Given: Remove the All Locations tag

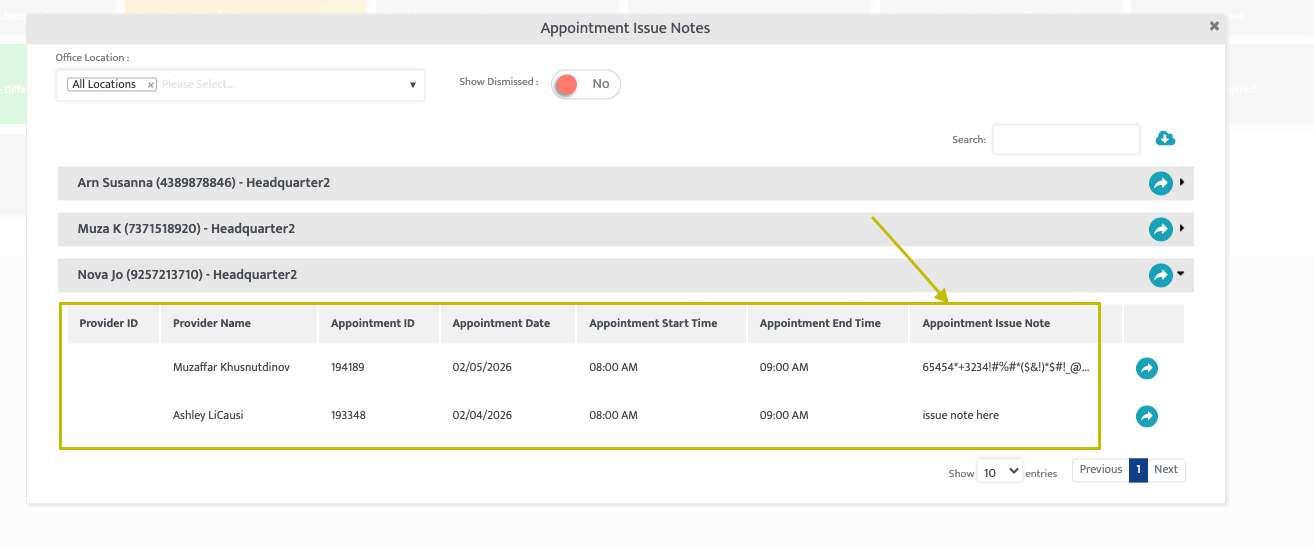Looking at the screenshot, I should 151,85.
